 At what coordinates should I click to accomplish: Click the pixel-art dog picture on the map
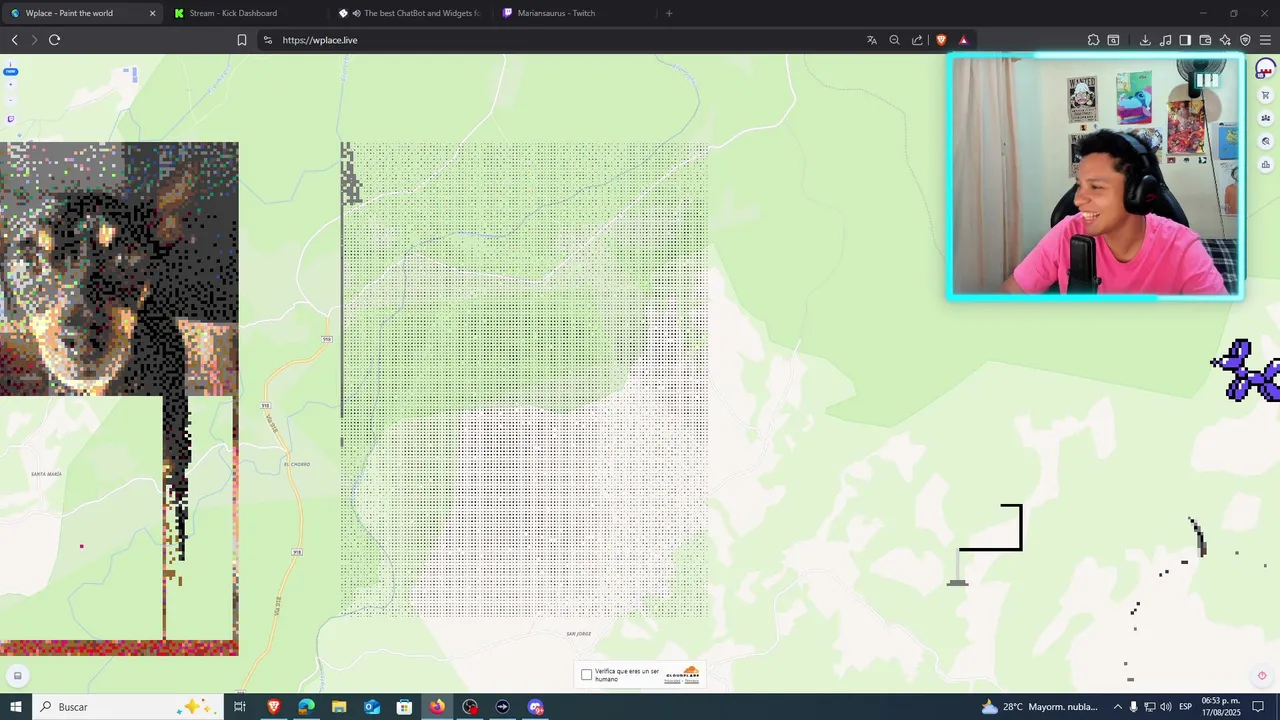click(x=119, y=268)
